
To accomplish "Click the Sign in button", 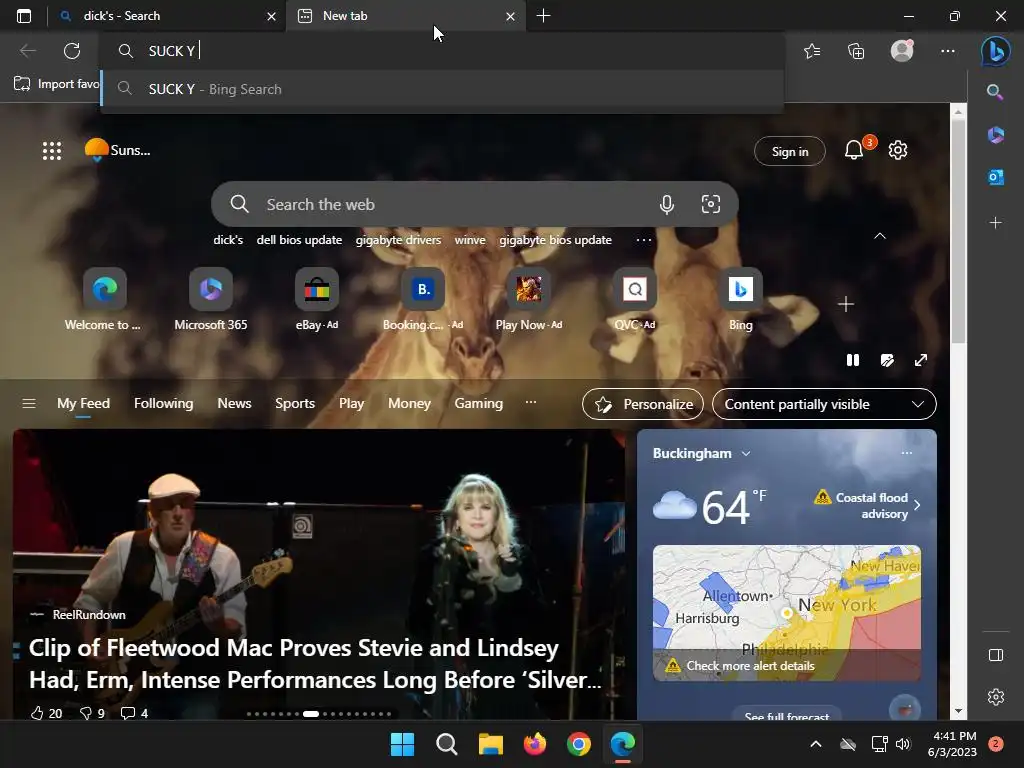I will point(790,152).
